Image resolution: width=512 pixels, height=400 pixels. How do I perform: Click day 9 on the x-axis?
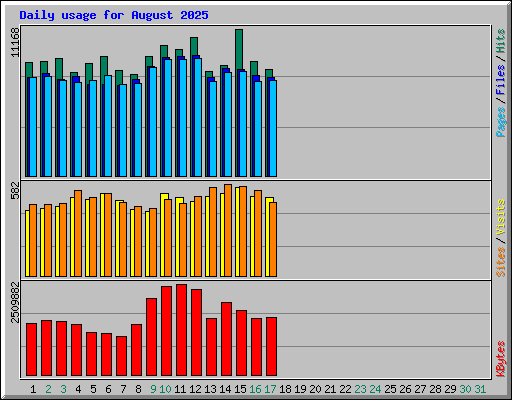pos(153,389)
